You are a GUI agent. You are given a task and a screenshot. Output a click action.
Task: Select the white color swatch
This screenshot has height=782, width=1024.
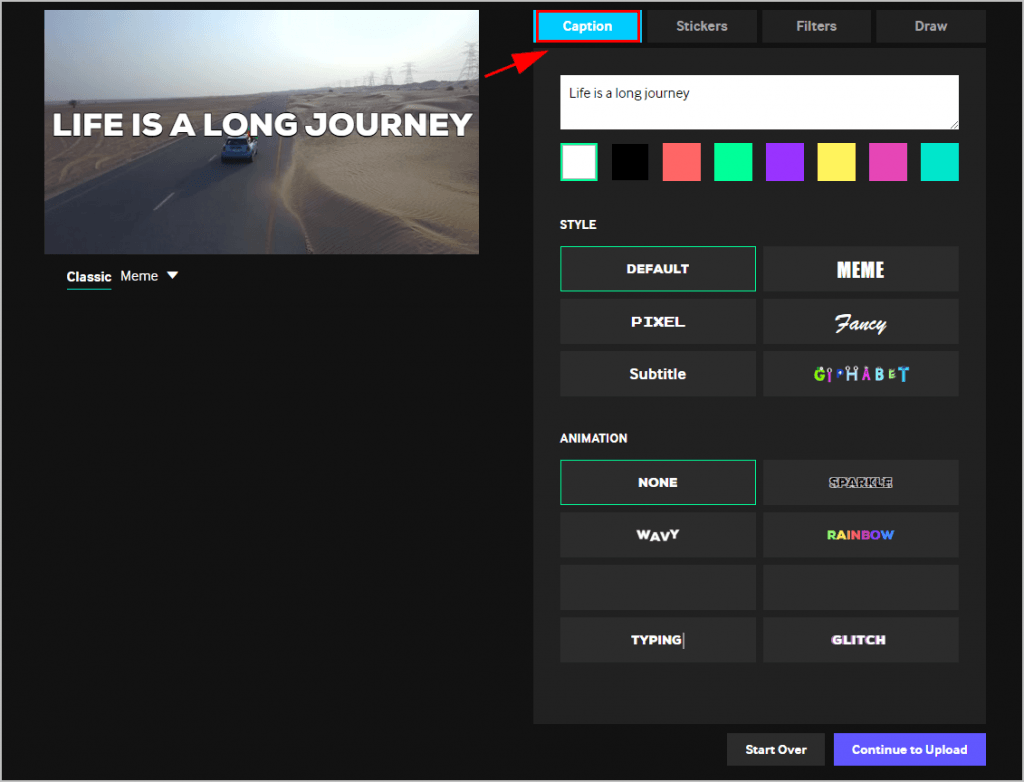tap(579, 162)
